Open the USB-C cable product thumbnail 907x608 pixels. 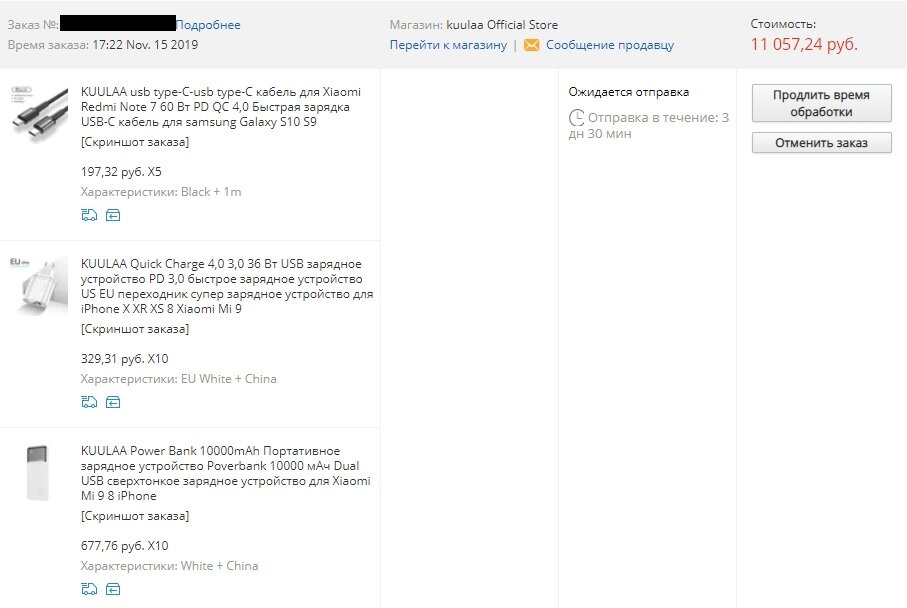pos(39,113)
